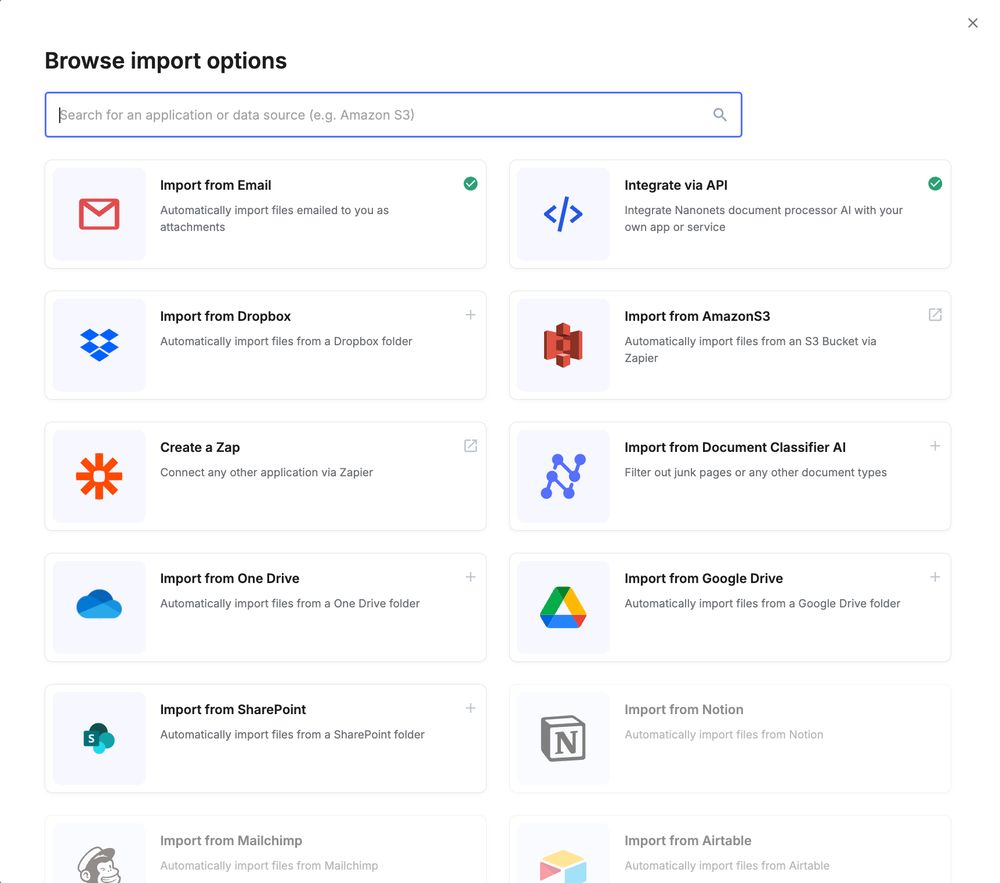
Task: Click plus on Import from Google Drive
Action: (x=935, y=577)
